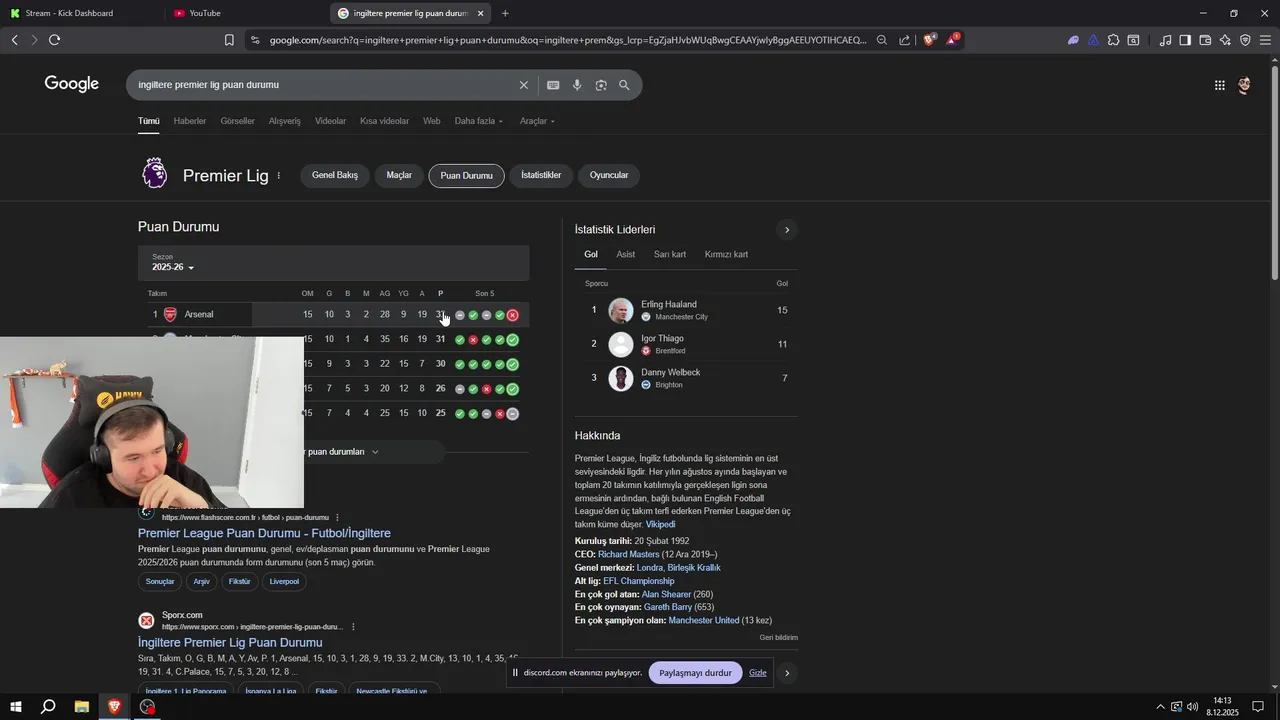Clear the Google search box
This screenshot has height=720, width=1280.
click(523, 85)
